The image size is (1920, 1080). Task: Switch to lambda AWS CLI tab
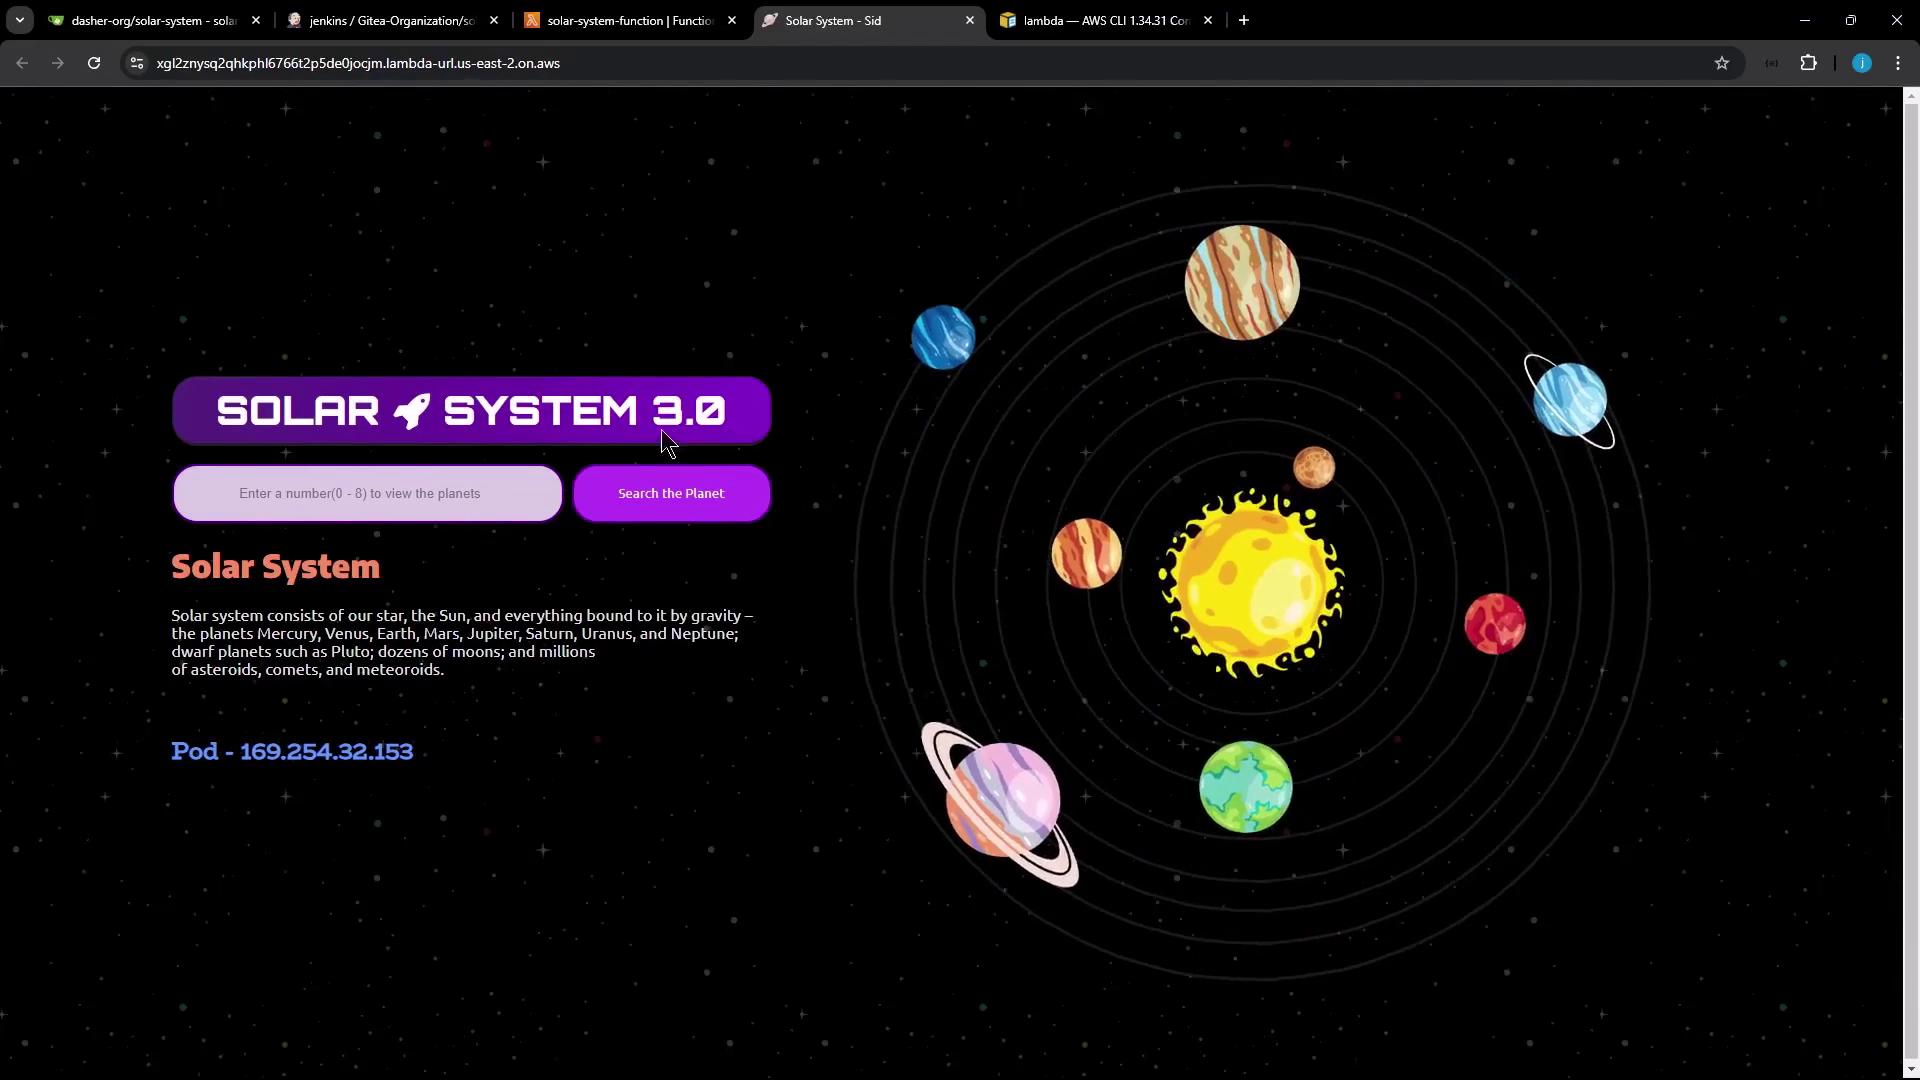[x=1104, y=20]
